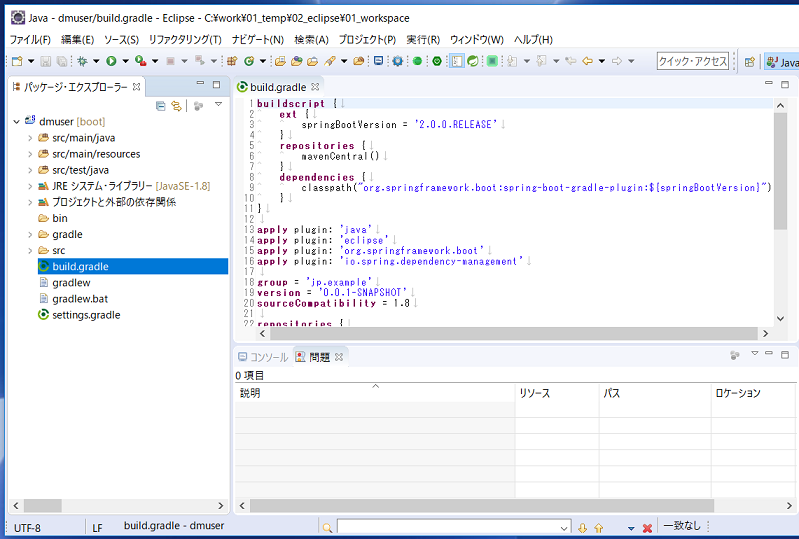The width and height of the screenshot is (799, 539).
Task: Click the Open Perspective icon
Action: click(x=750, y=62)
